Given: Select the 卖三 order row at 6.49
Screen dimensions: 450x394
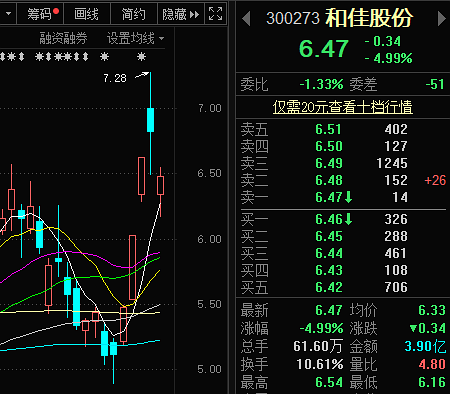Looking at the screenshot, I should point(343,163).
